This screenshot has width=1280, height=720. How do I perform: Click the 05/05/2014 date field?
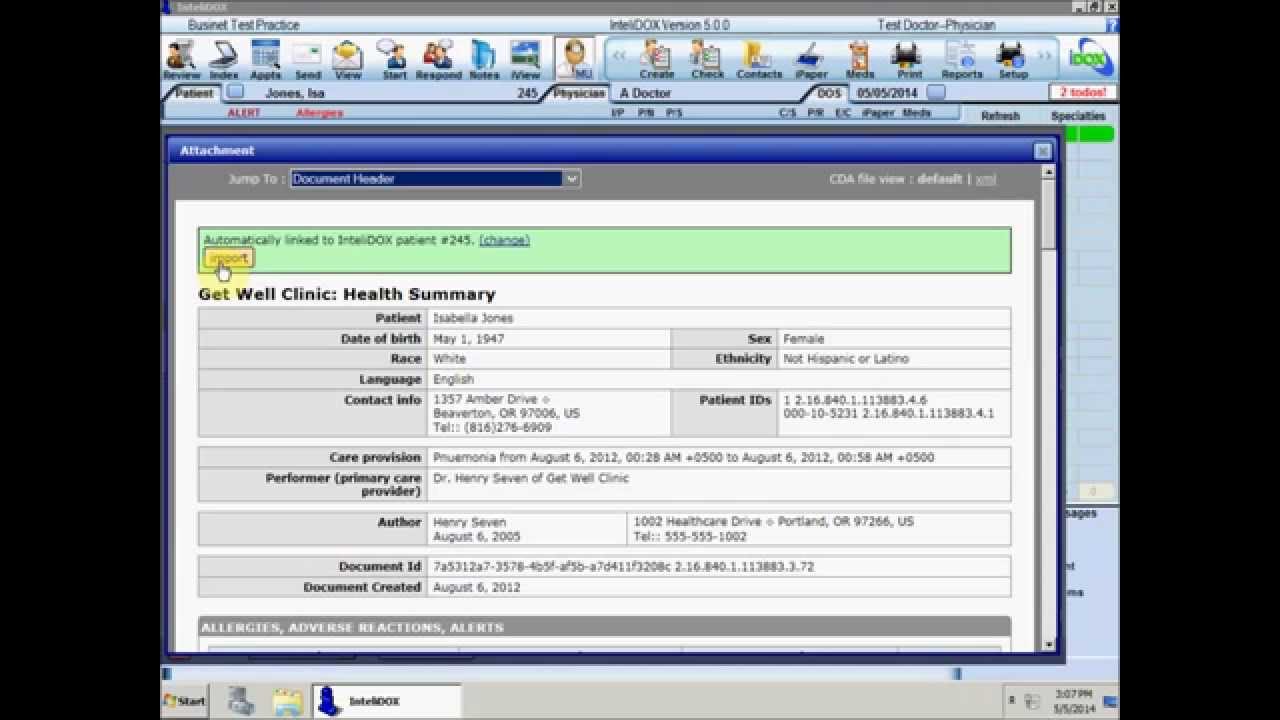pyautogui.click(x=886, y=93)
